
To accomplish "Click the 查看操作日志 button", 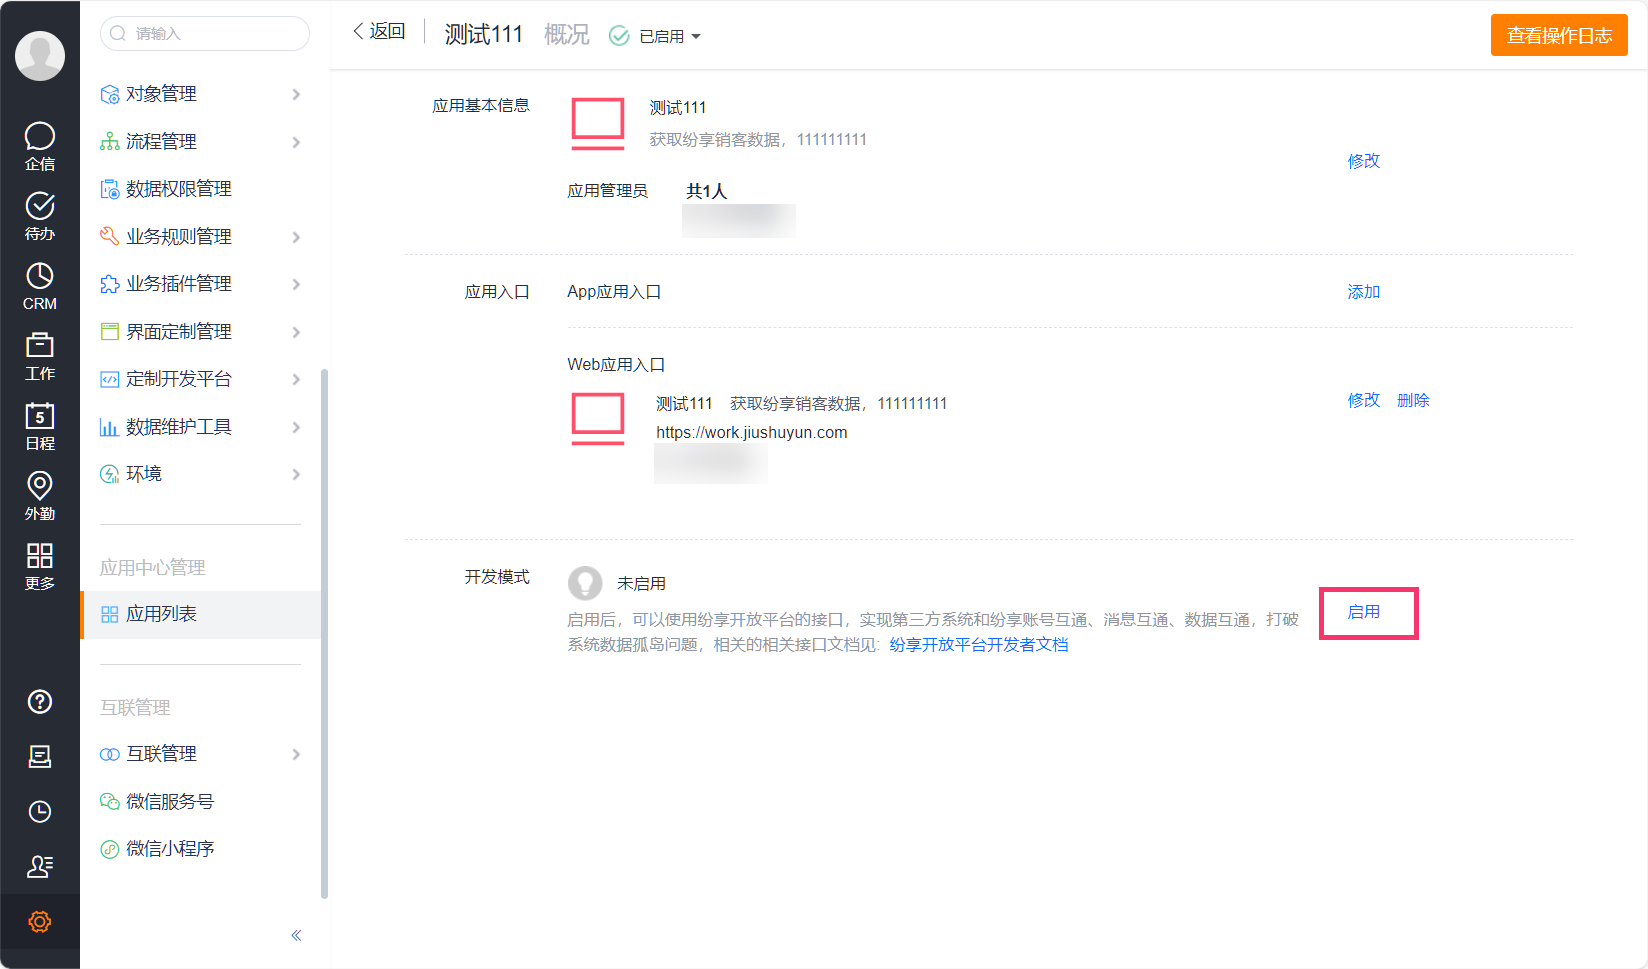I will (1558, 36).
